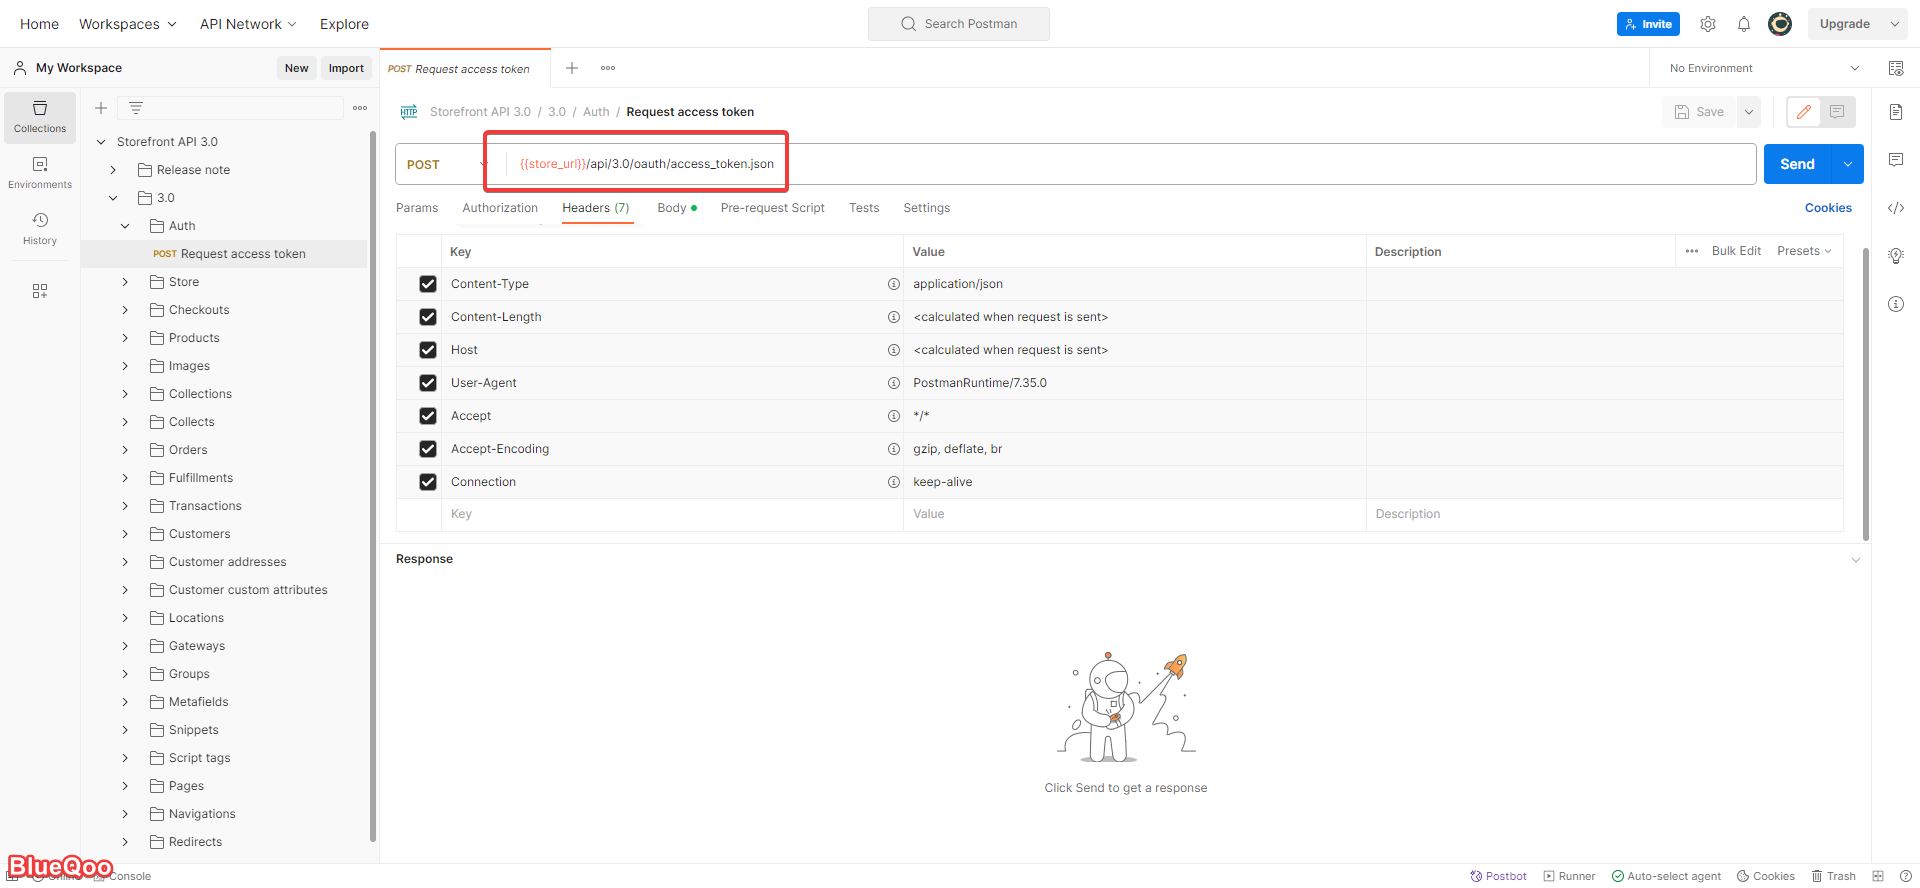
Task: Toggle the Connection header checkbox
Action: 428,482
